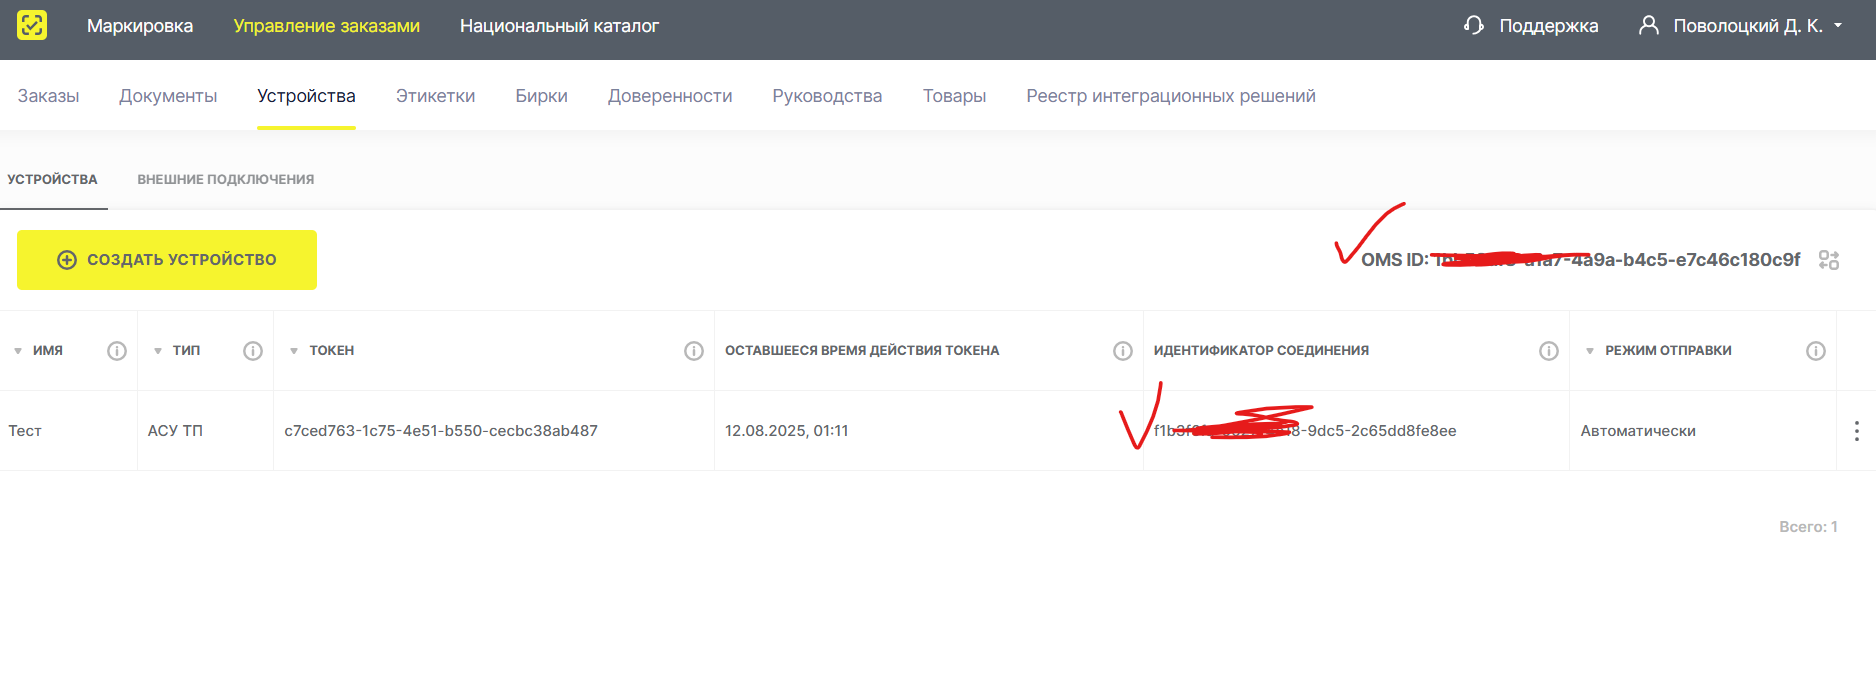Expand the Тип column filter arrow
Viewport: 1876px width, 683px height.
[158, 351]
